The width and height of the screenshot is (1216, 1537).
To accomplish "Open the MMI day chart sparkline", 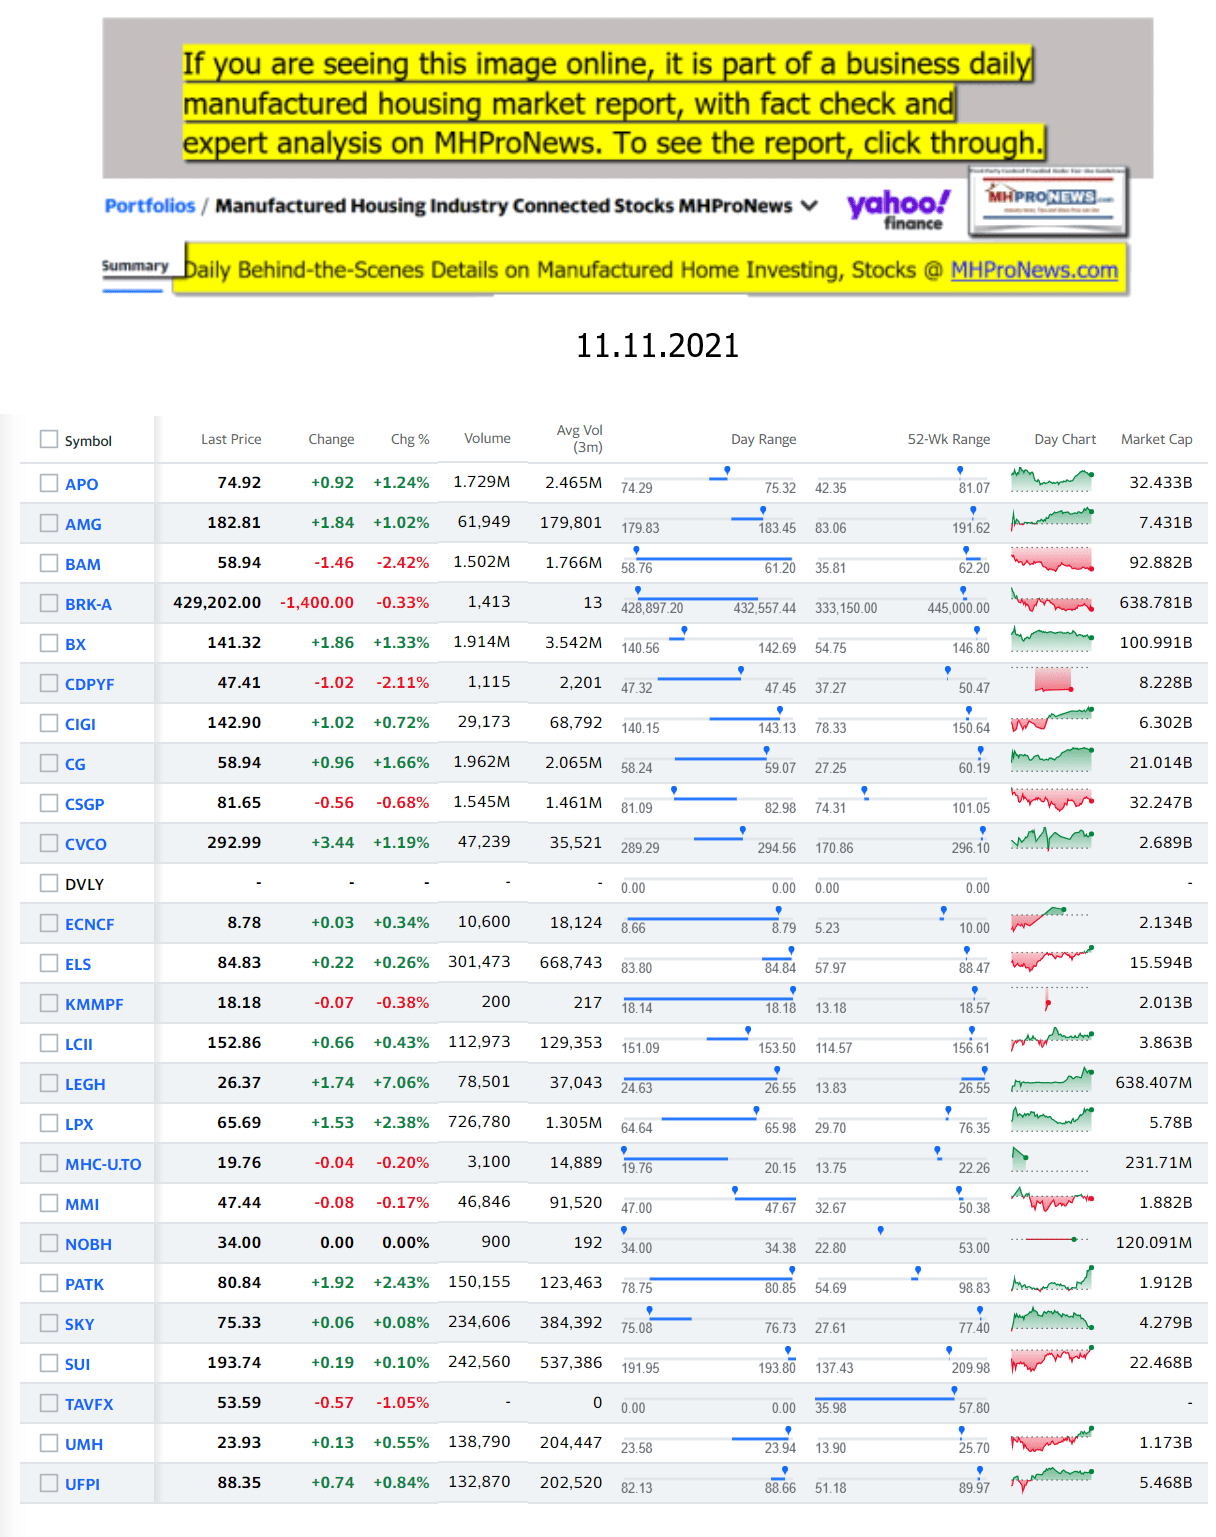I will (1052, 1200).
